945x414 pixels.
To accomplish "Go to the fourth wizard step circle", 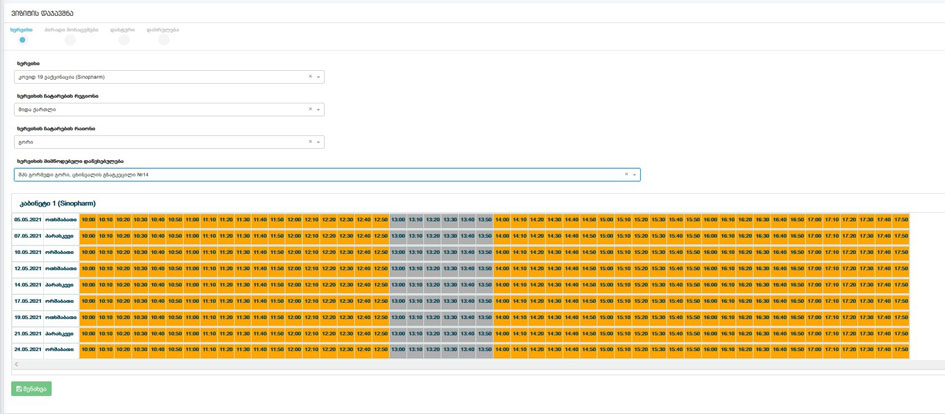I will [x=163, y=40].
